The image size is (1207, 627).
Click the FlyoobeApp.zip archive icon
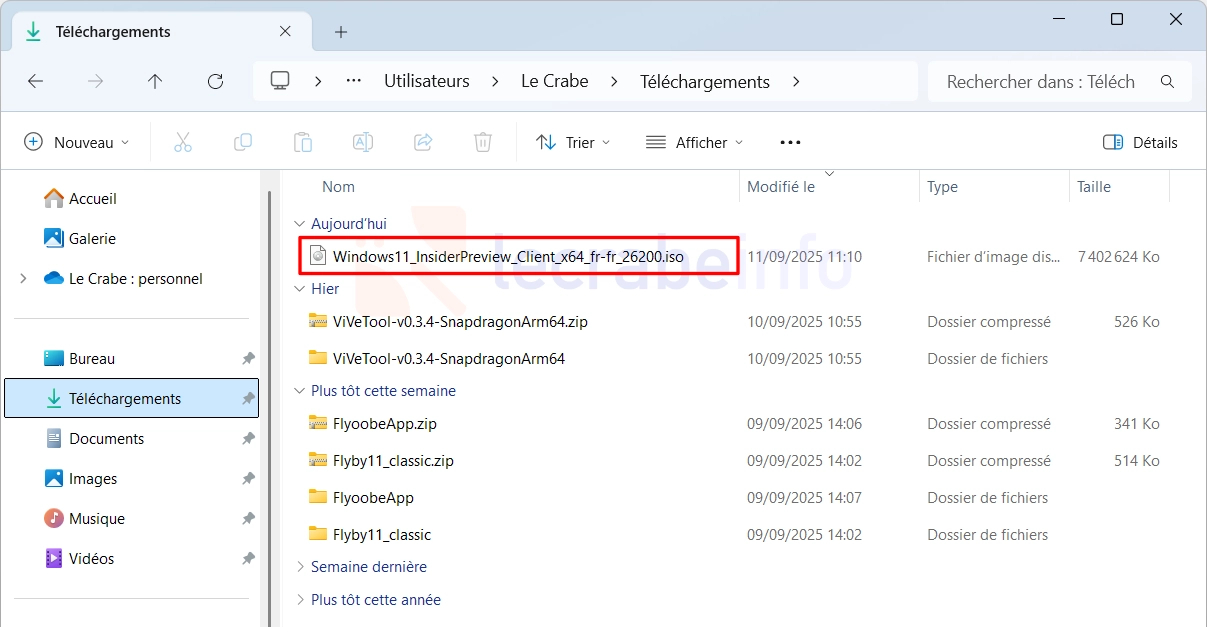318,423
